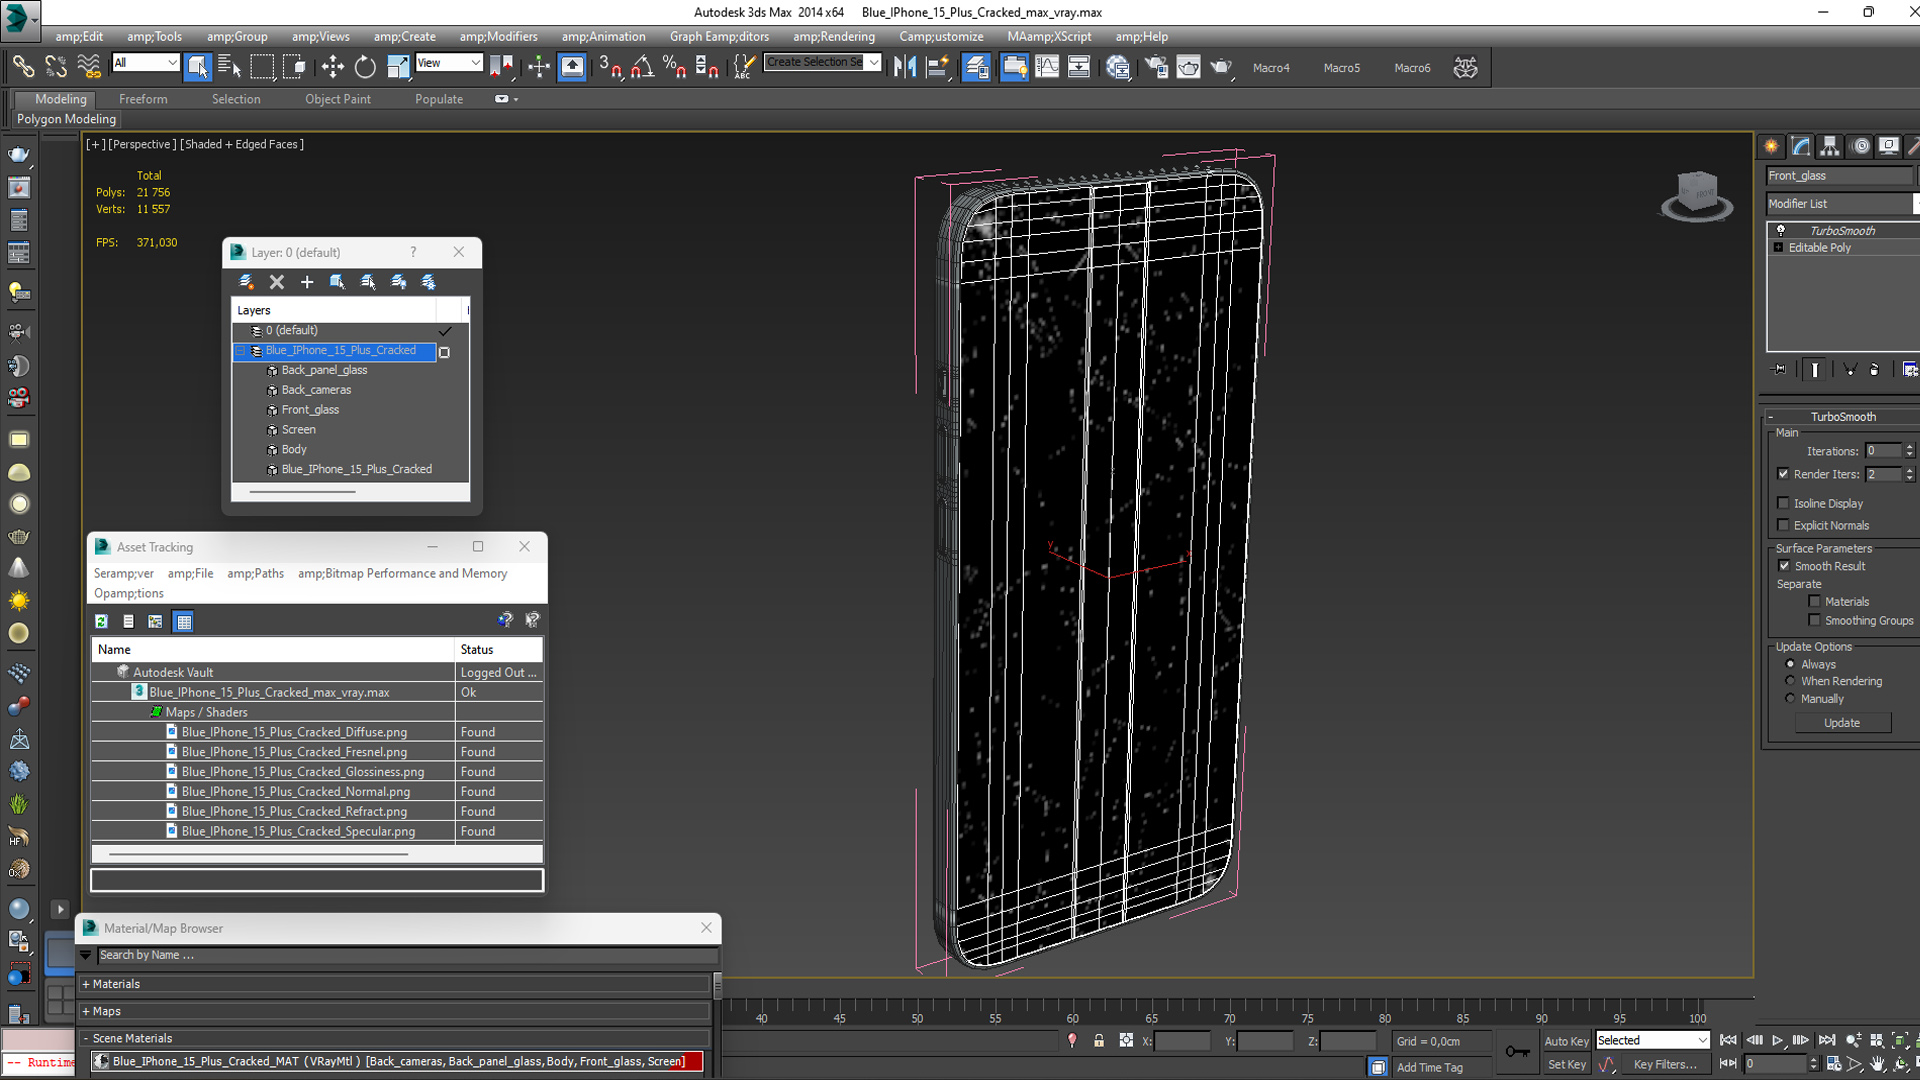
Task: Click the TurboSmooth Update button
Action: click(x=1842, y=722)
